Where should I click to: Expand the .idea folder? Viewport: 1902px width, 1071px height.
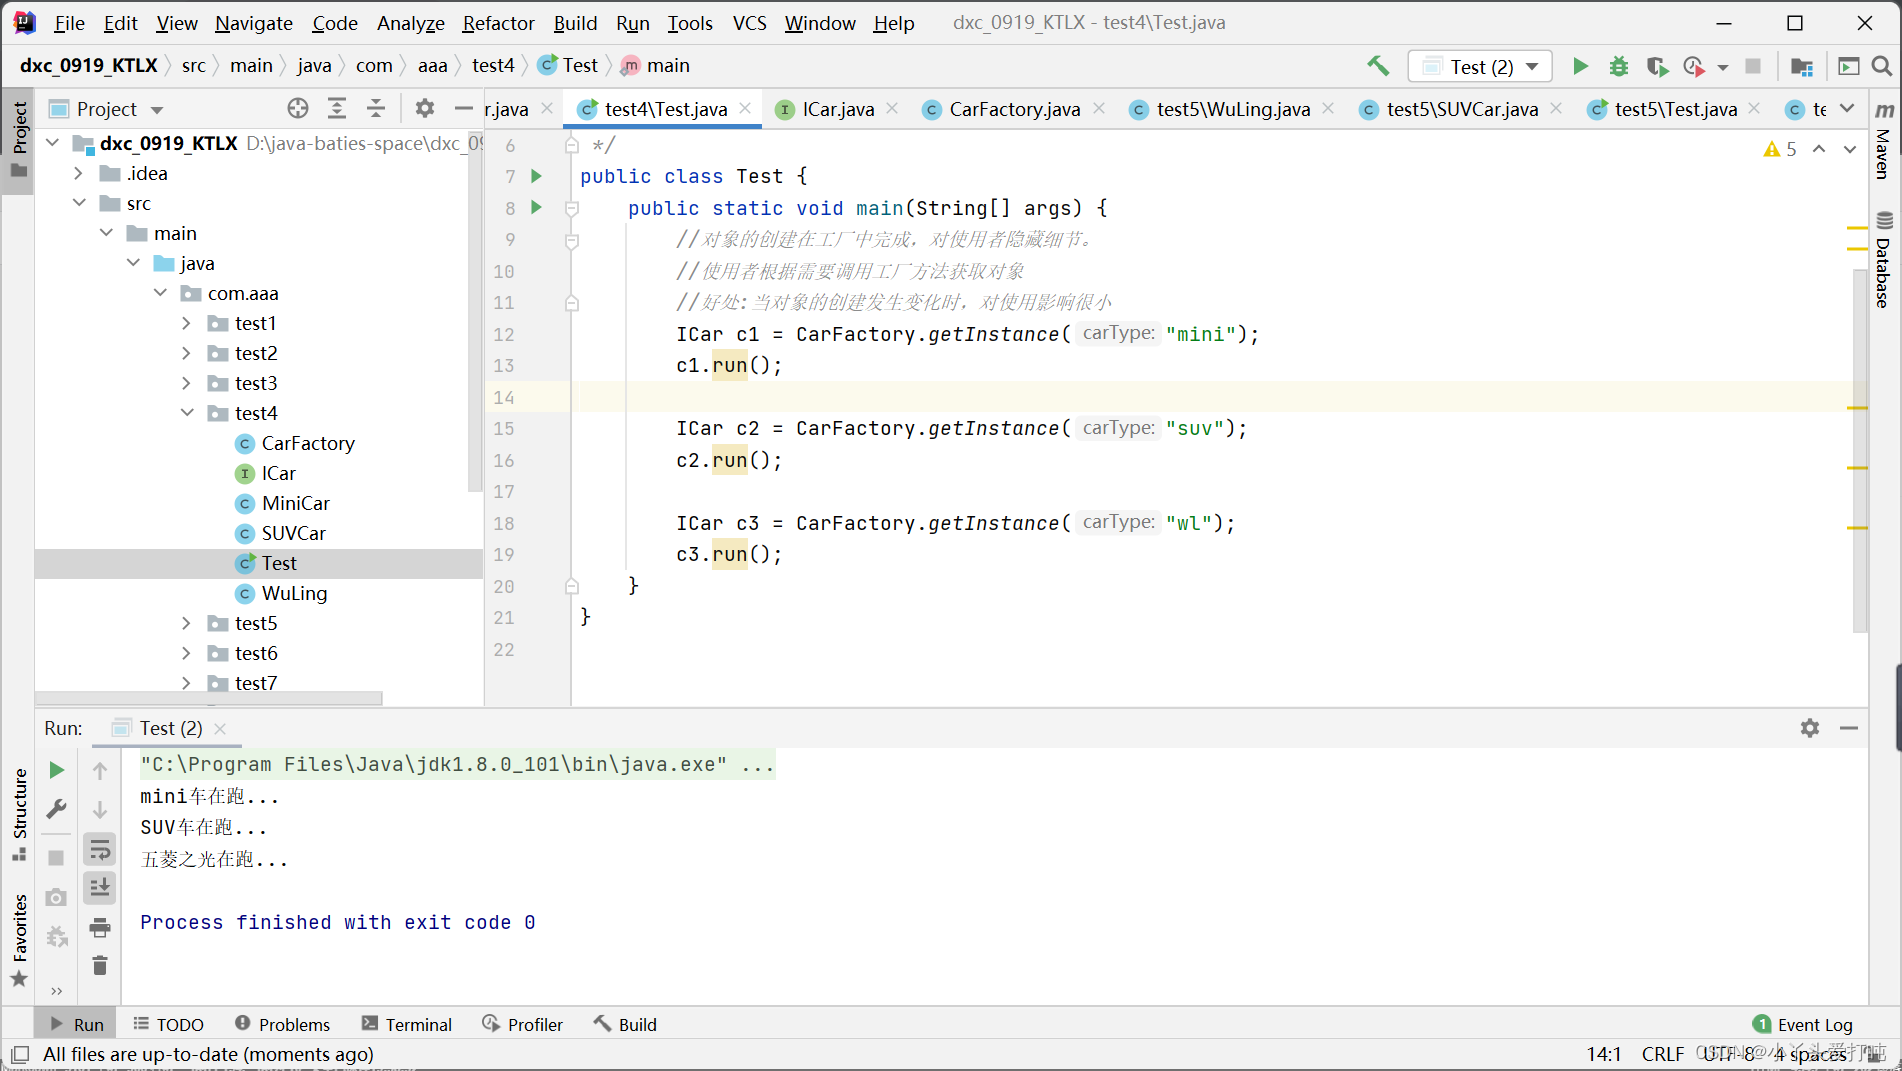[x=79, y=173]
